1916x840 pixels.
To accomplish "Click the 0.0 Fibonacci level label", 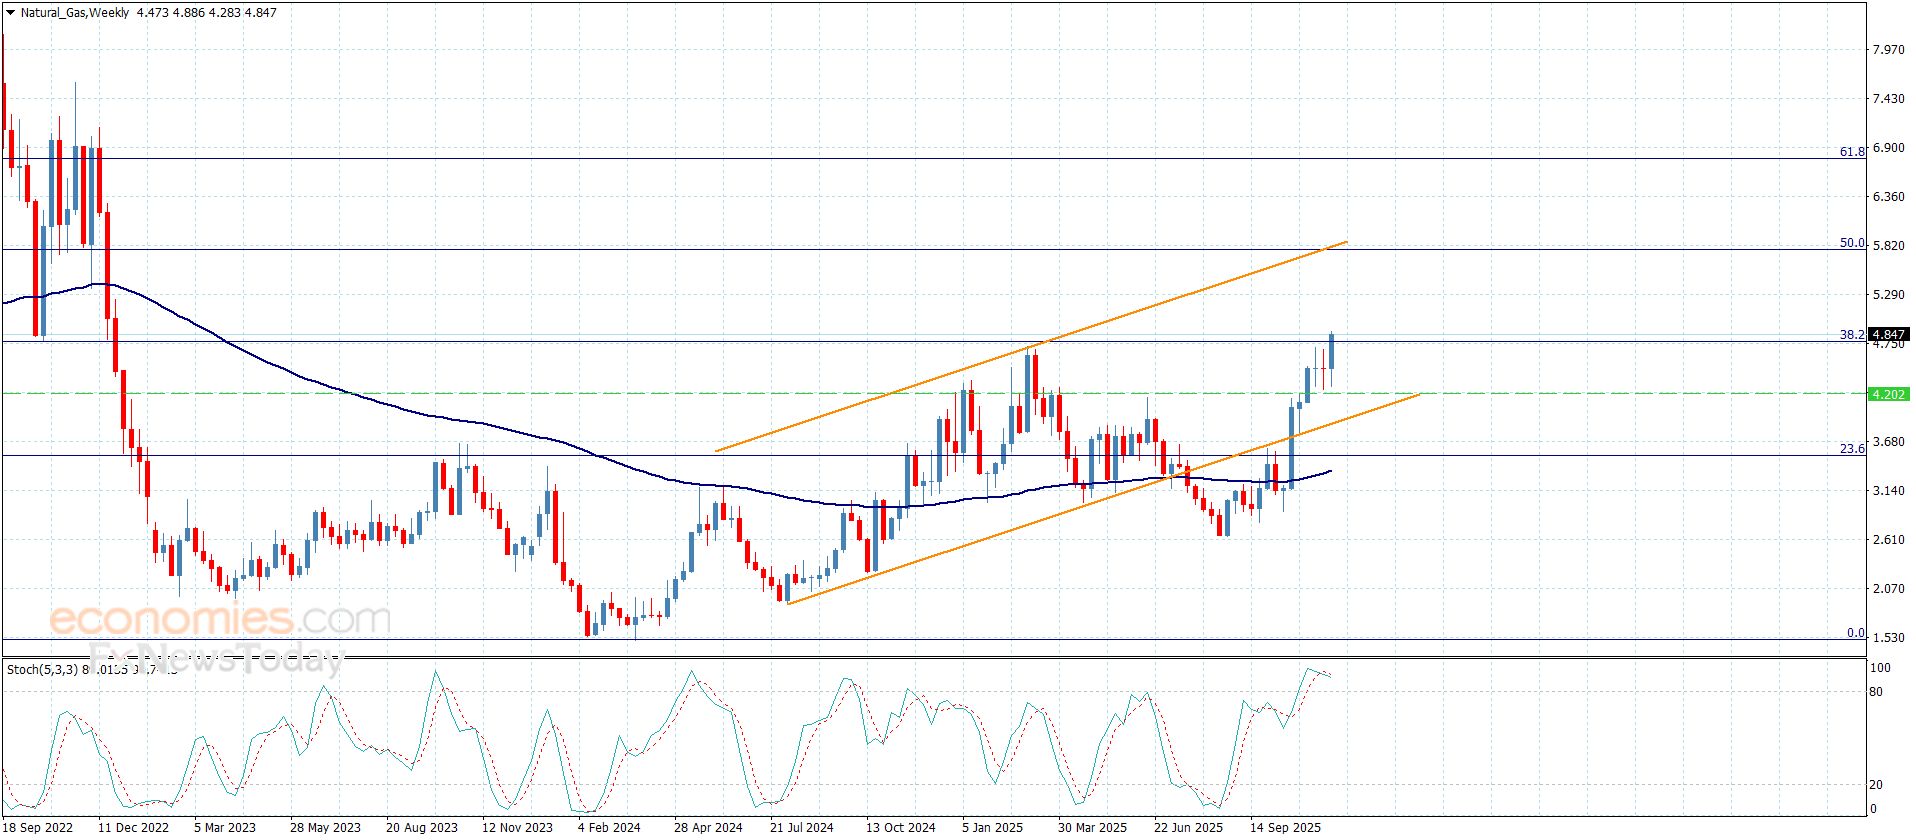I will (x=1855, y=633).
